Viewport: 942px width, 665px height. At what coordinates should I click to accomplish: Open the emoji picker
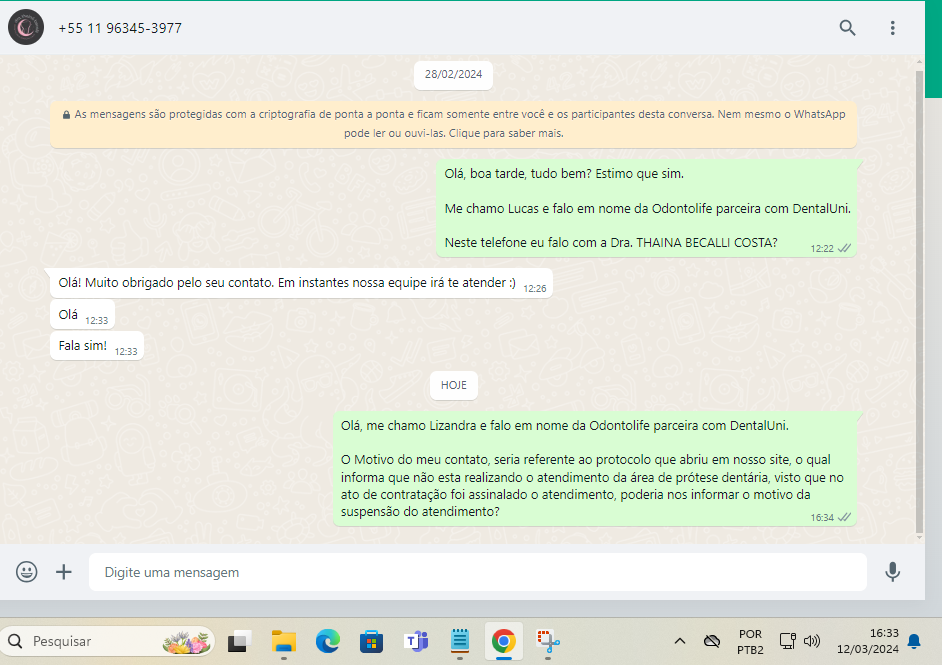point(26,571)
